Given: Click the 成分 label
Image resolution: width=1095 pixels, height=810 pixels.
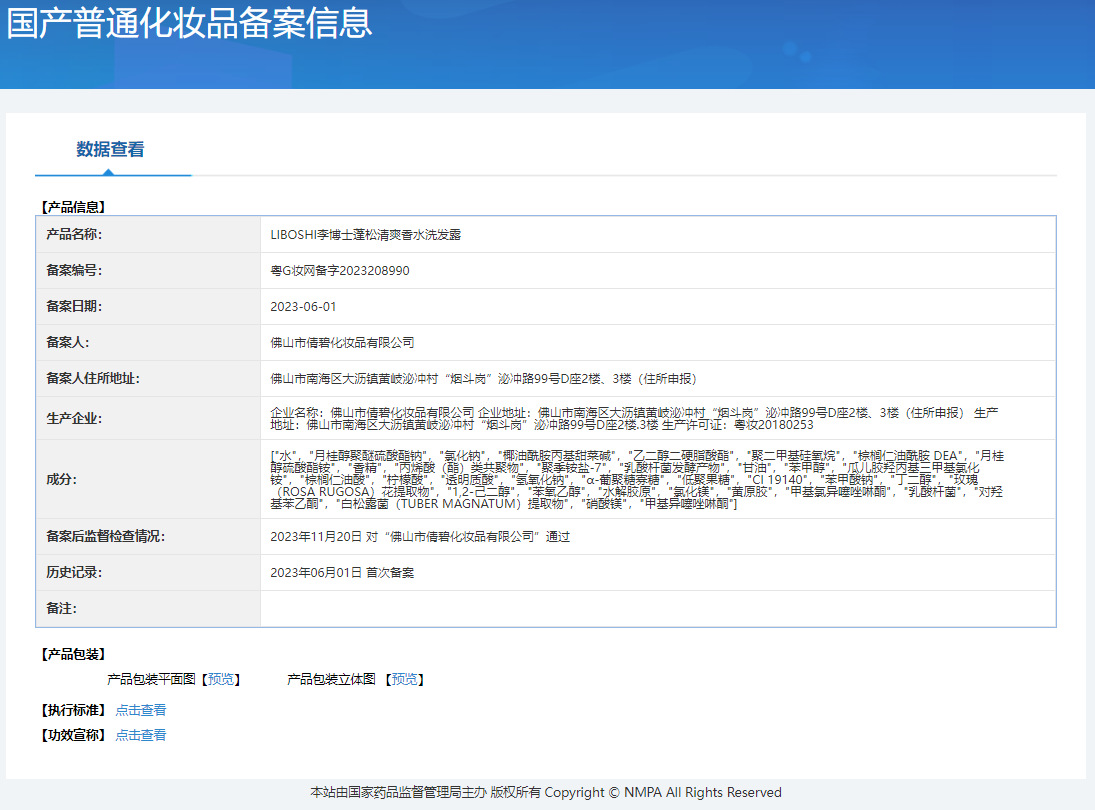Looking at the screenshot, I should click(x=61, y=479).
